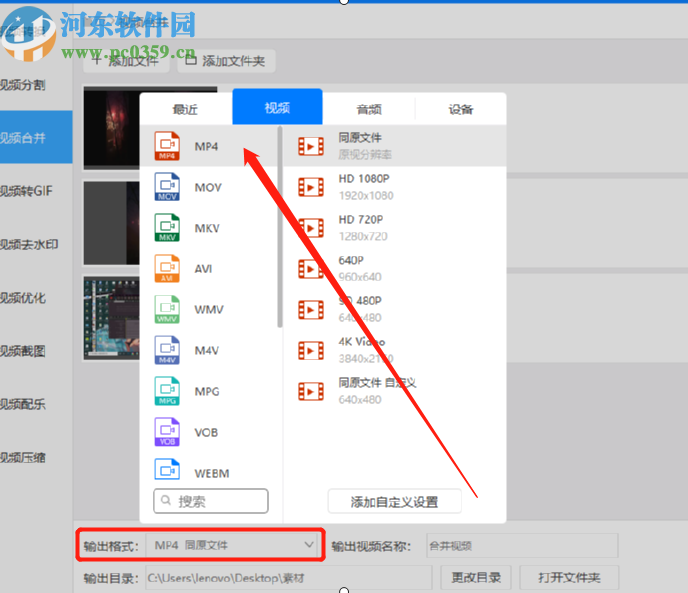Choose 4K Video preset
Image resolution: width=688 pixels, height=593 pixels.
coord(395,350)
